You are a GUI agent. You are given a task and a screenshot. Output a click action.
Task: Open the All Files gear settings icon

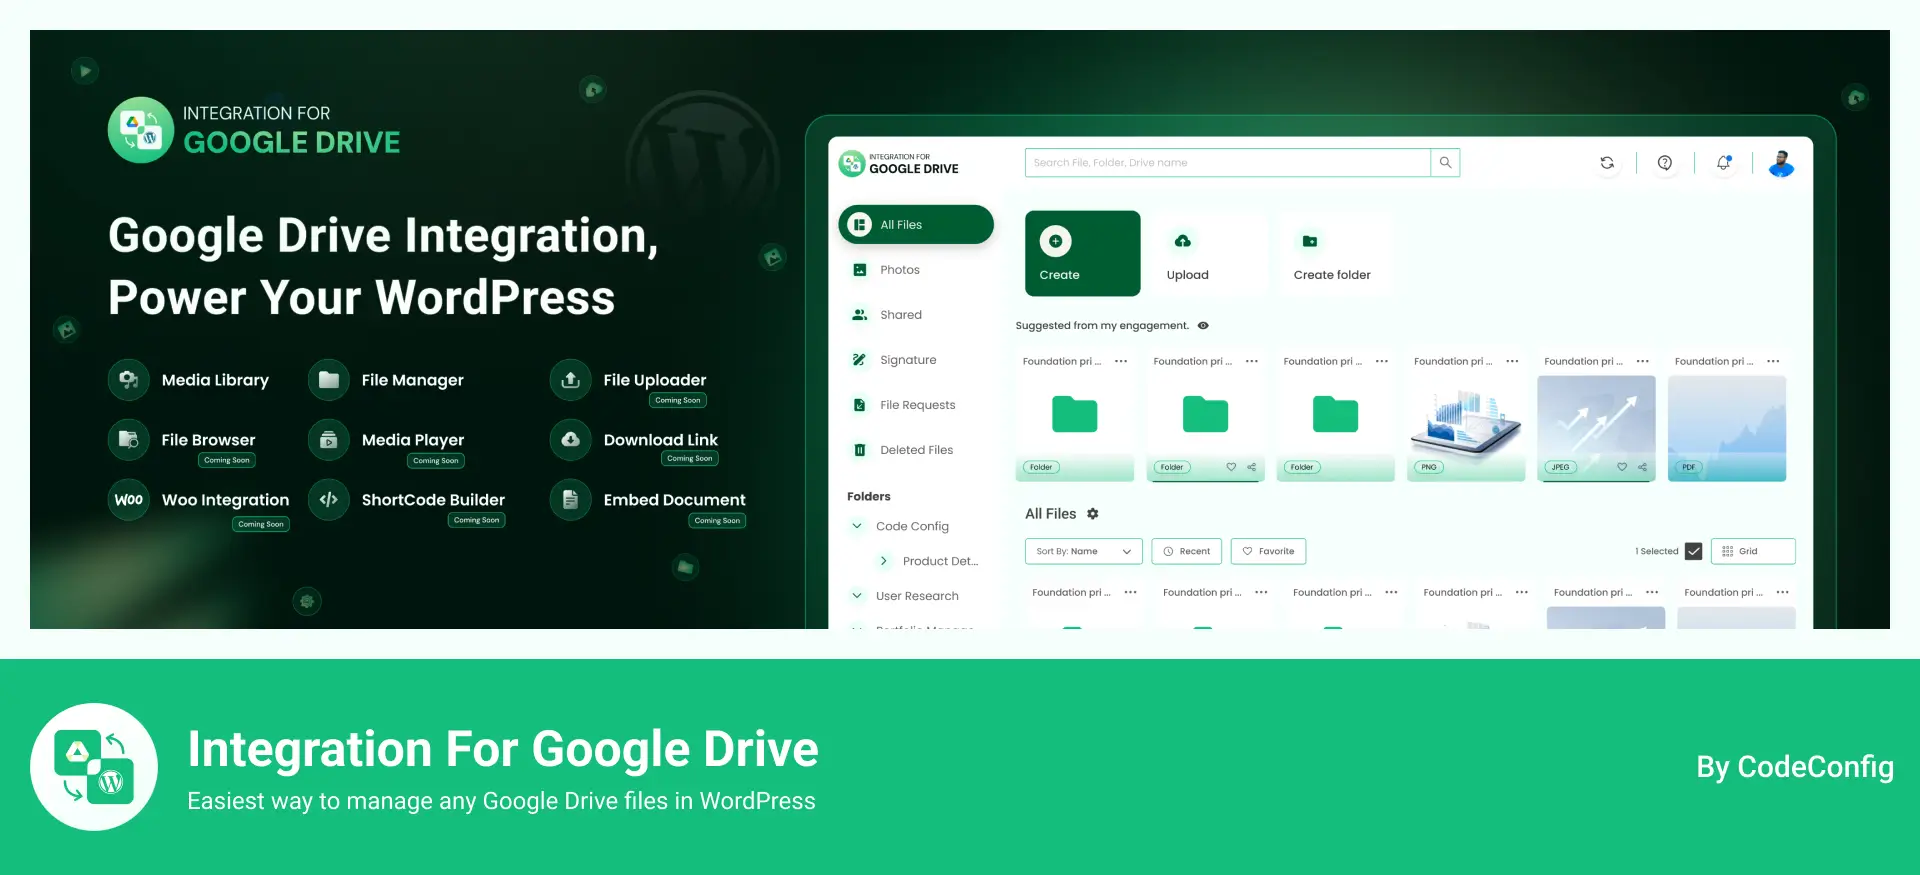click(x=1093, y=514)
